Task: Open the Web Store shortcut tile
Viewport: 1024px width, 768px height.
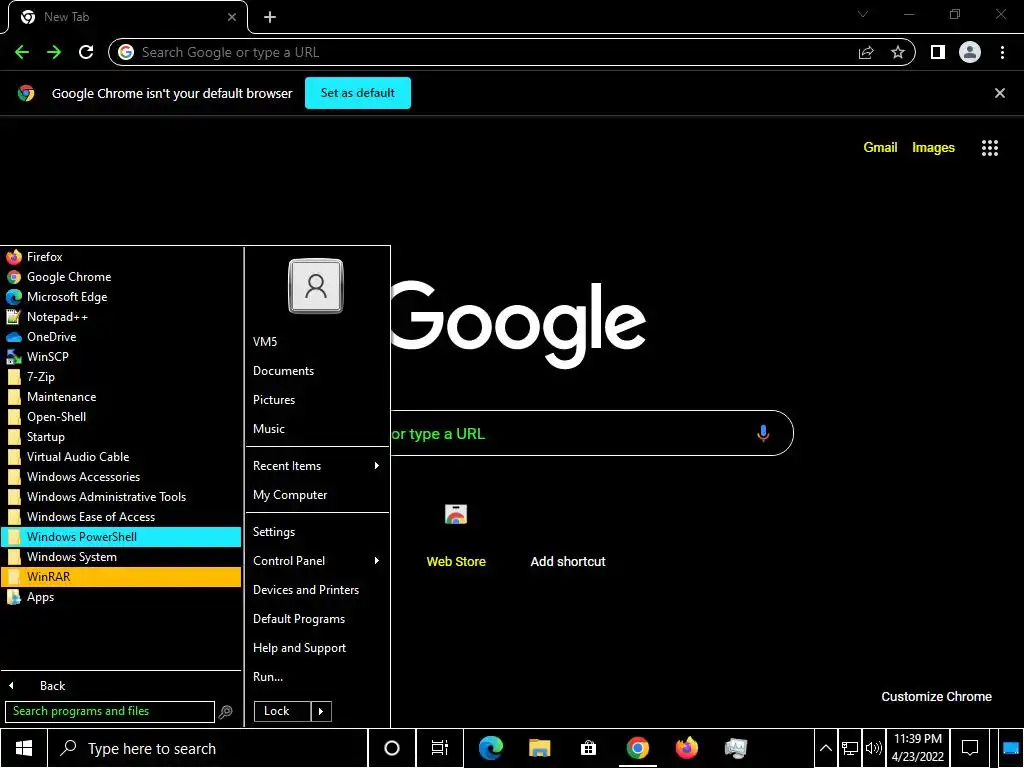Action: pos(456,534)
